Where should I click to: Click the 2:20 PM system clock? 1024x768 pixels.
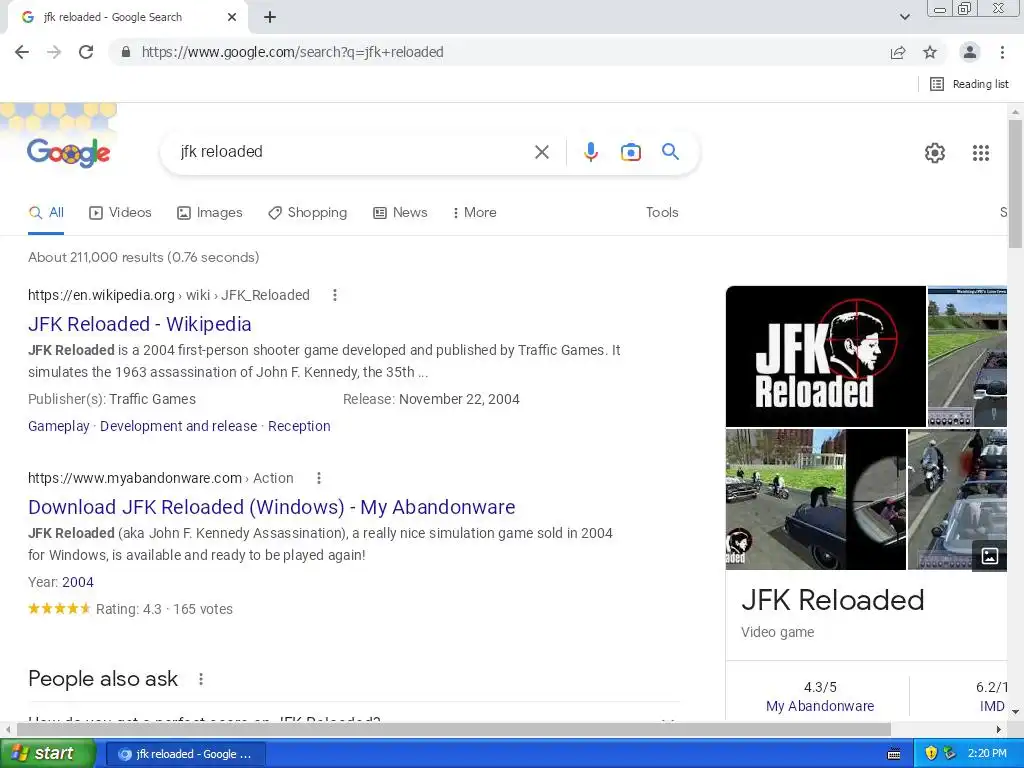click(x=987, y=754)
